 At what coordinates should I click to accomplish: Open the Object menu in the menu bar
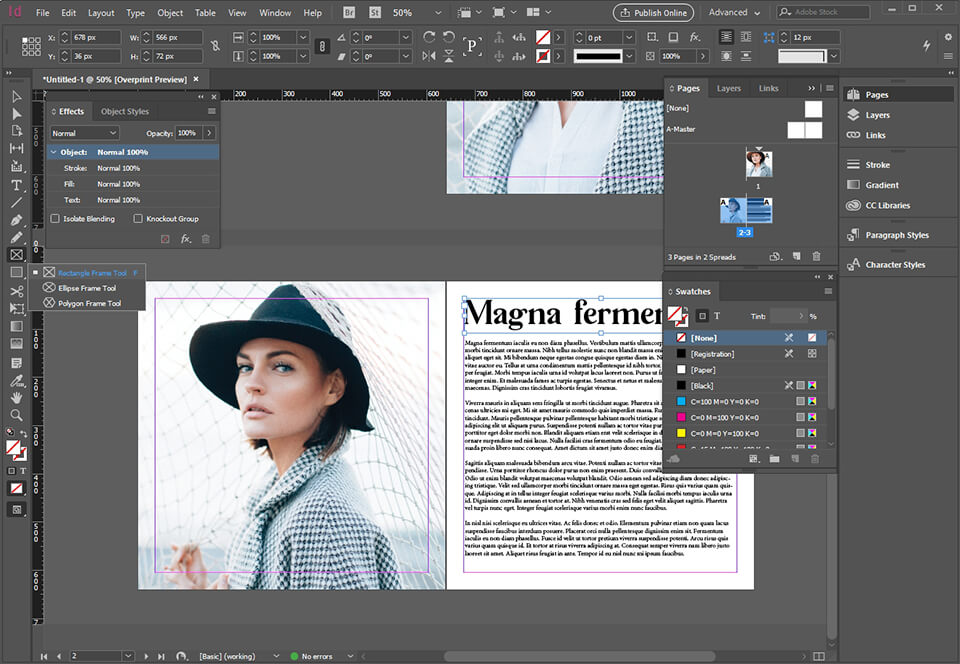coord(170,13)
